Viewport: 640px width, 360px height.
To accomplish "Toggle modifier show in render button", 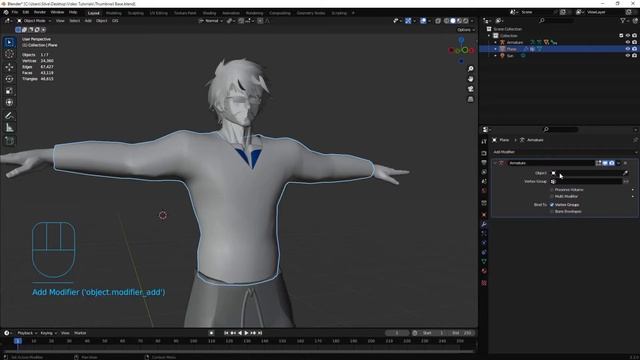I will 611,163.
